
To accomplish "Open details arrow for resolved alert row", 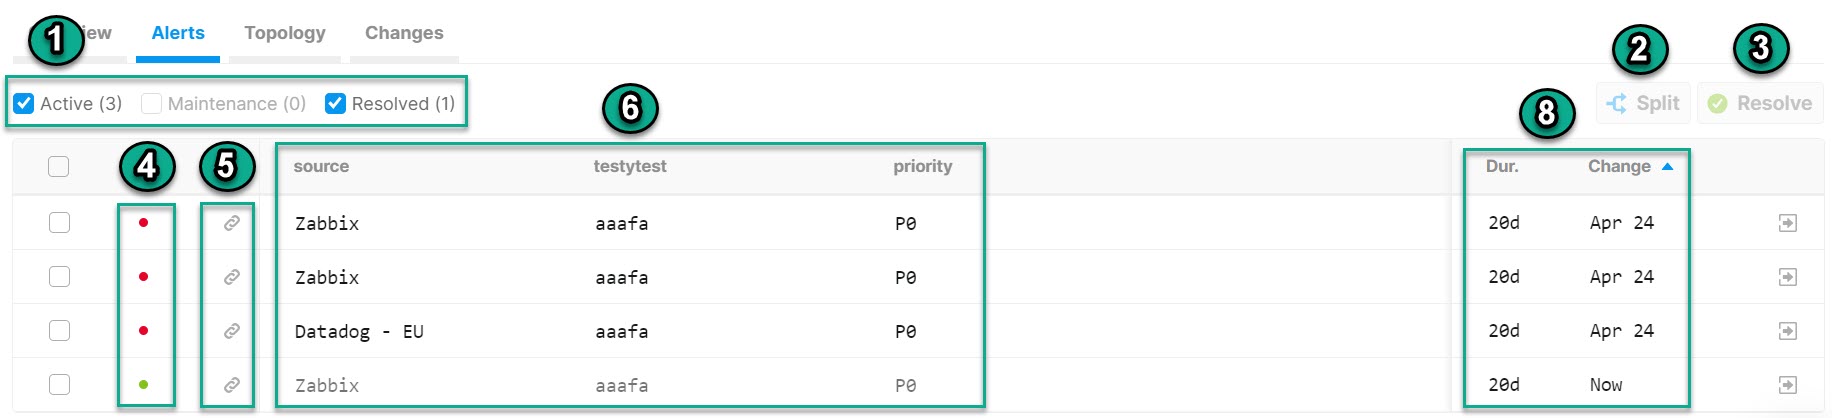I will point(1788,385).
